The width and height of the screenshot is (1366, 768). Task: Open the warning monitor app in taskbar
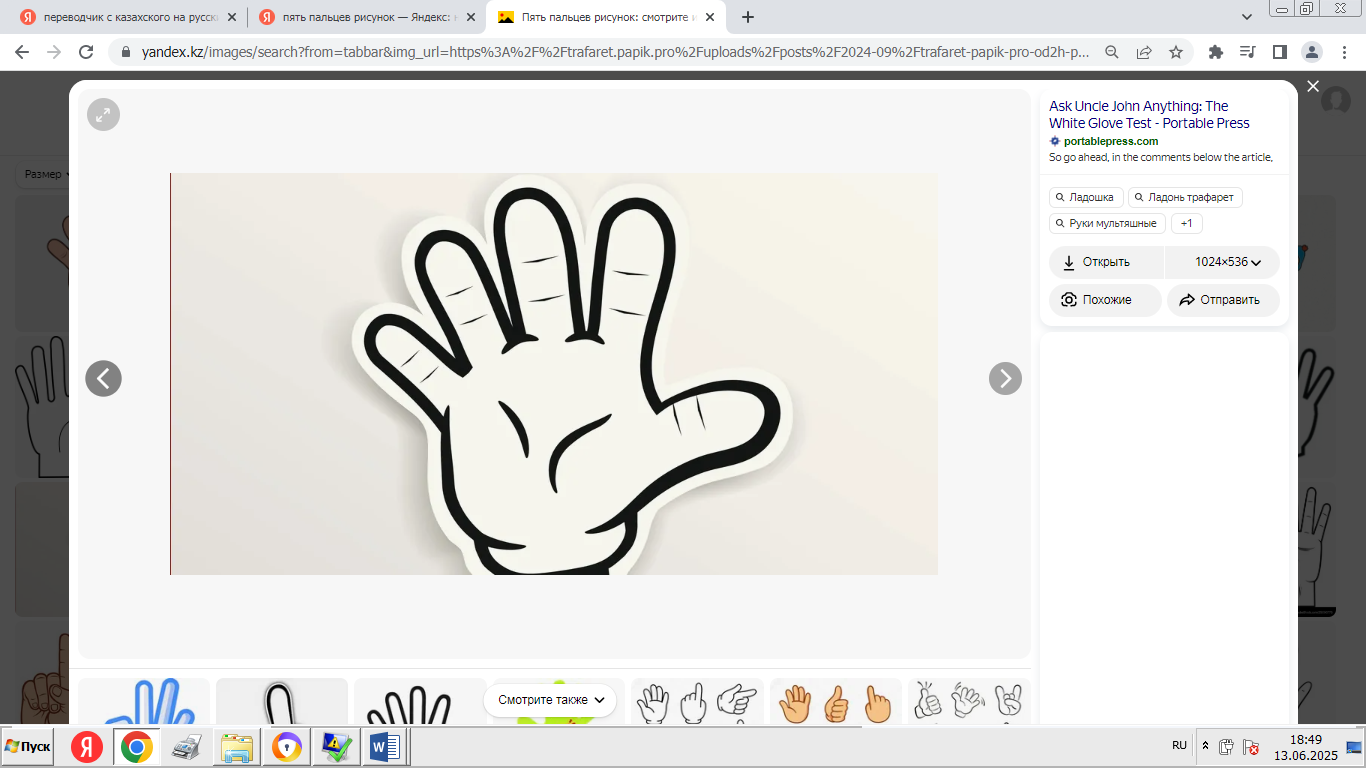click(335, 747)
